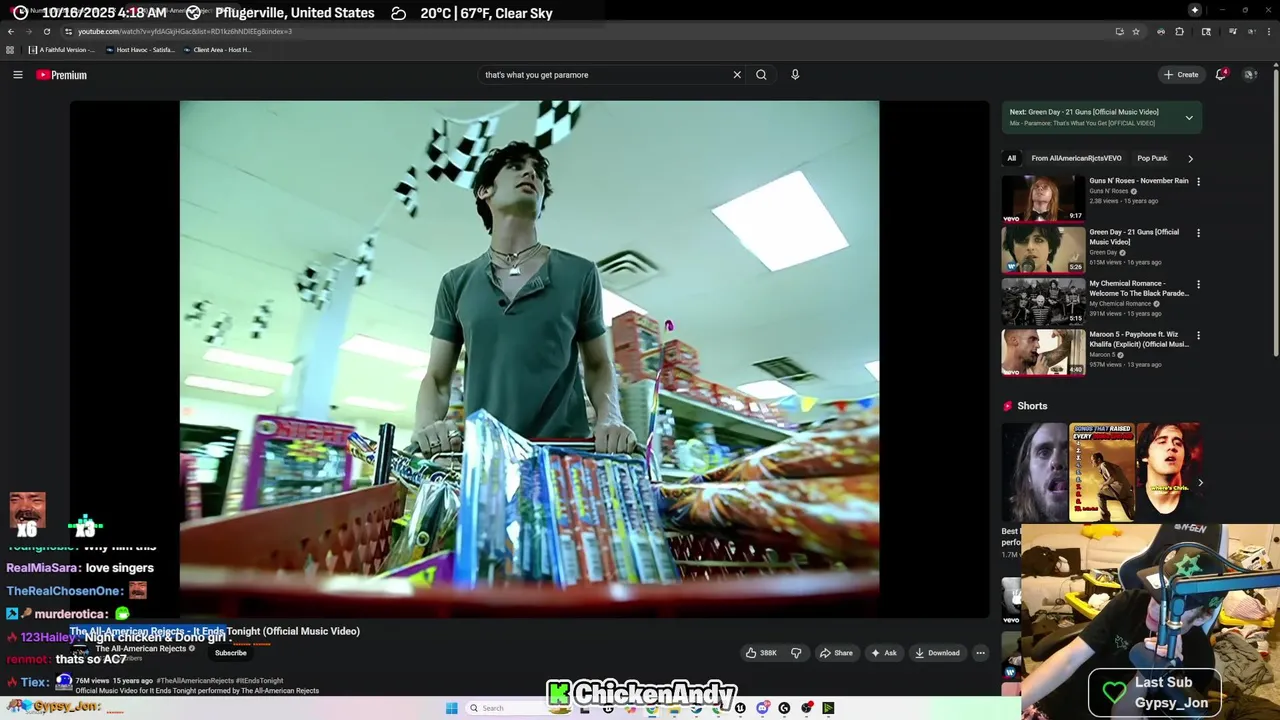Select the 'All' filter chip
Screen dimensions: 1280x720
click(1011, 158)
